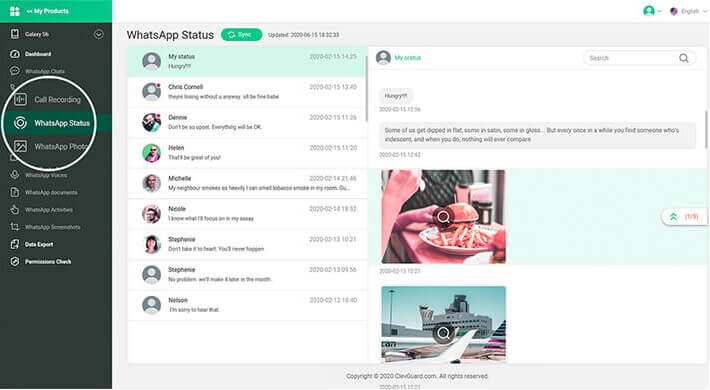Select Dennie's status row
Image resolution: width=710 pixels, height=390 pixels.
(x=247, y=122)
